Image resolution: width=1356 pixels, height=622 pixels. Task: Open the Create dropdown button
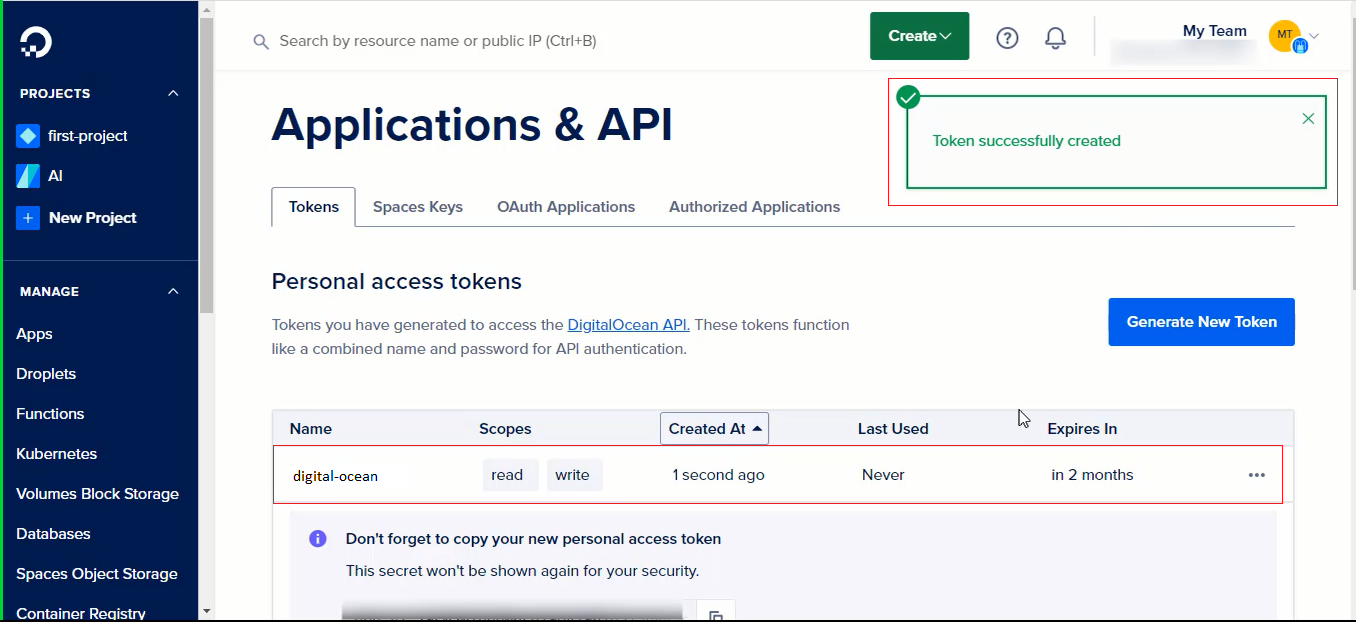[x=919, y=36]
